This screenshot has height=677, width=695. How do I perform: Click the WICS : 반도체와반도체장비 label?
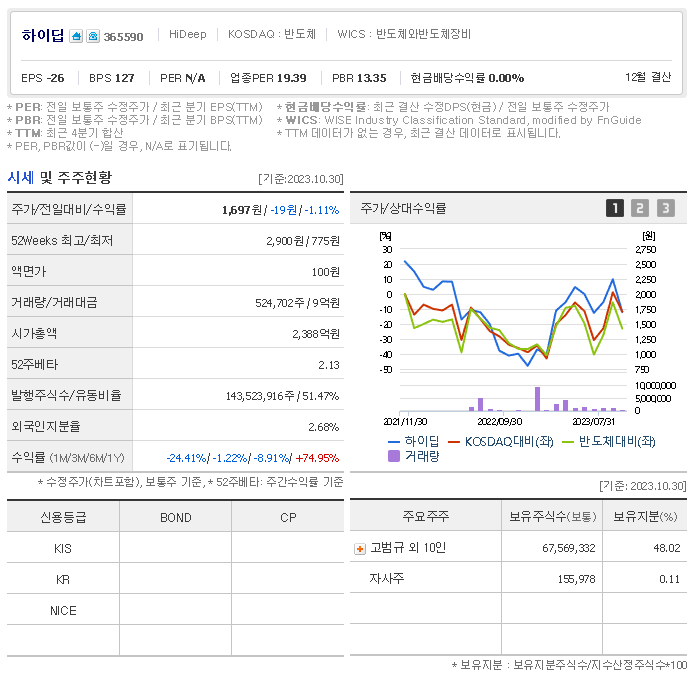404,34
